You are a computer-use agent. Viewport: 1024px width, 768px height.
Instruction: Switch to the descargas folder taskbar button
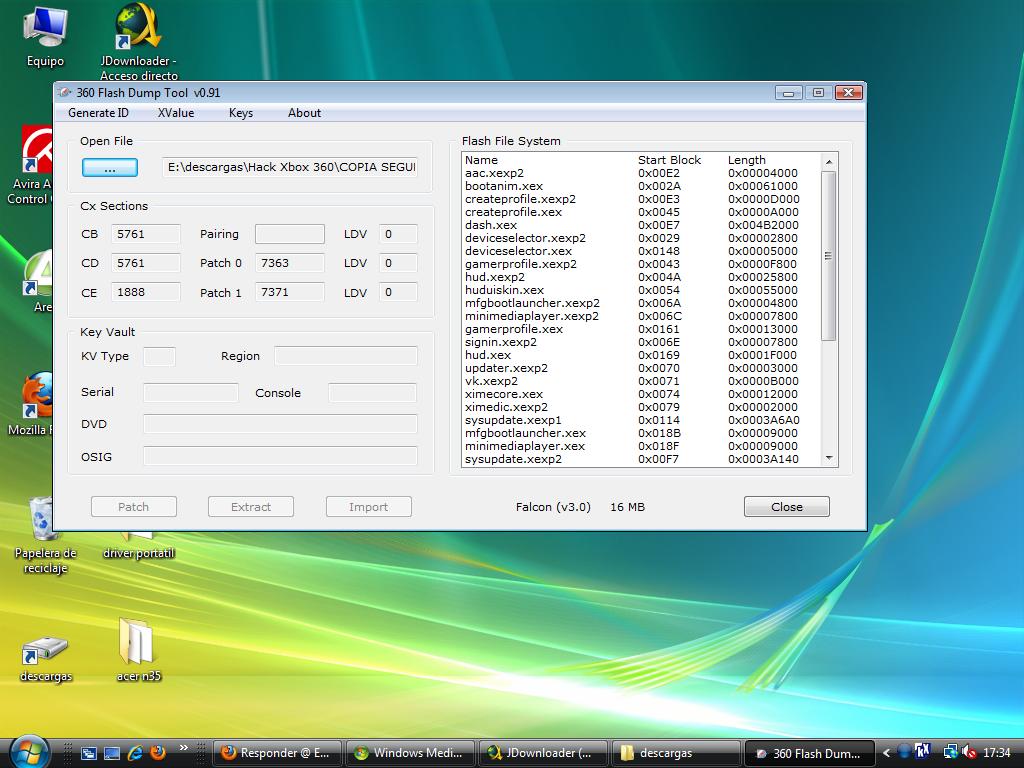pos(677,753)
